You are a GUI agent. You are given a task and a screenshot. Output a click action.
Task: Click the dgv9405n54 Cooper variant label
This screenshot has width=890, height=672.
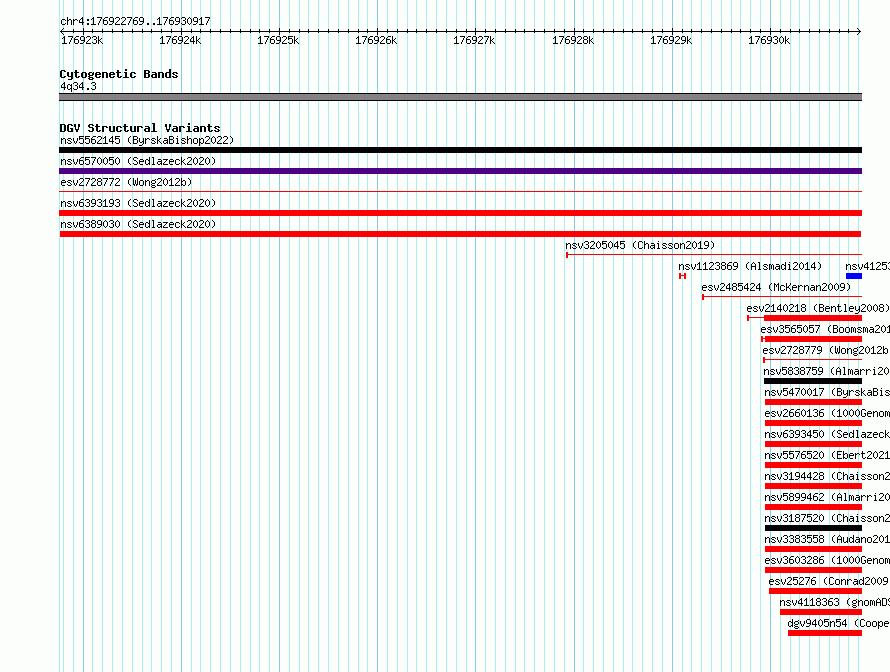[838, 623]
